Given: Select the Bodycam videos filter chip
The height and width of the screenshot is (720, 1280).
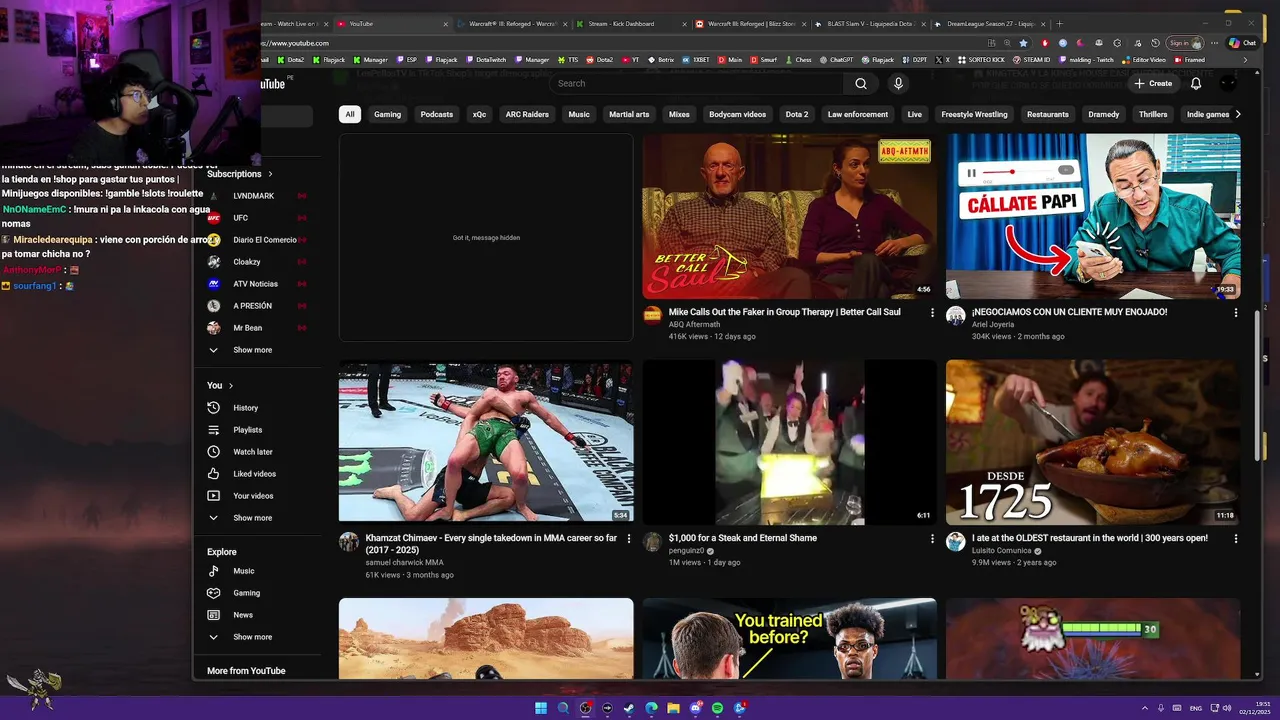Looking at the screenshot, I should (x=738, y=114).
